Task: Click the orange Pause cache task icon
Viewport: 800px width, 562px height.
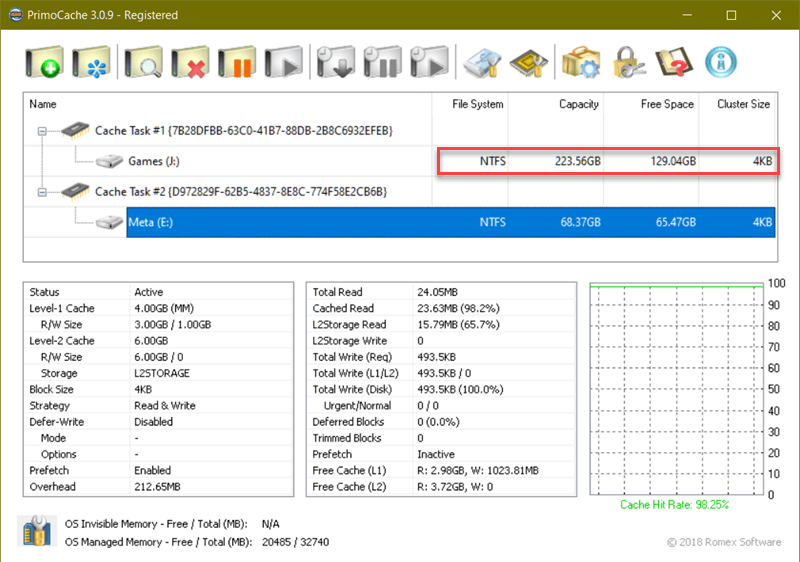Action: pos(237,62)
